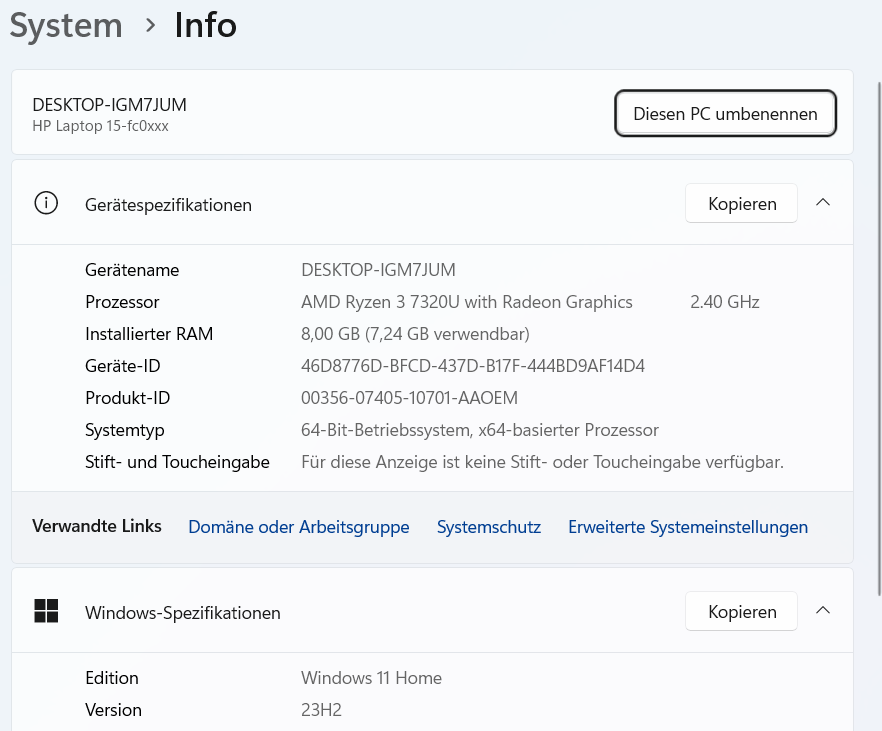Click the Version label
This screenshot has width=882, height=731.
pos(114,710)
